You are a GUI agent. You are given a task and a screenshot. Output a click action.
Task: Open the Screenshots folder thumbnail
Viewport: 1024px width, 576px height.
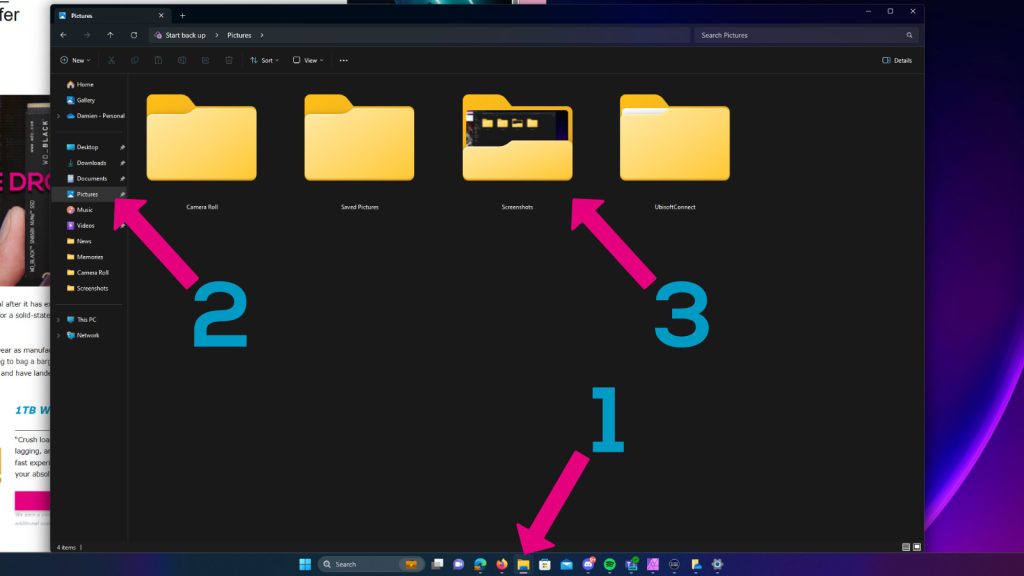click(x=517, y=140)
